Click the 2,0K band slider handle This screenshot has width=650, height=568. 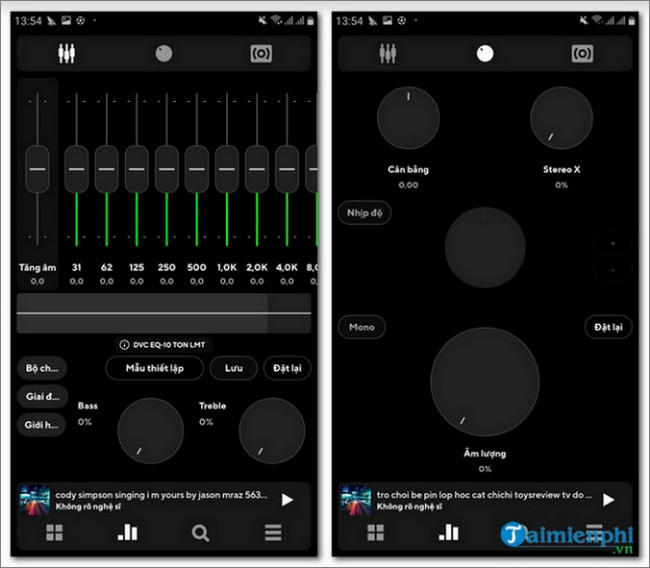257,169
